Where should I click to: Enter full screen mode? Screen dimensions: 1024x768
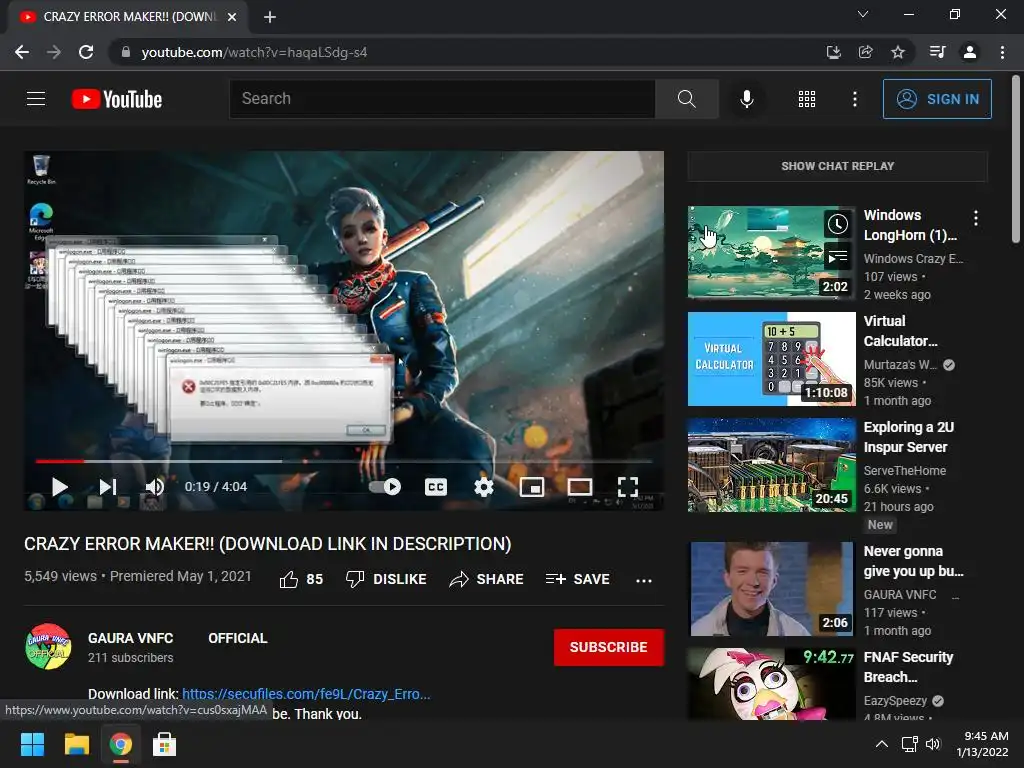click(628, 487)
